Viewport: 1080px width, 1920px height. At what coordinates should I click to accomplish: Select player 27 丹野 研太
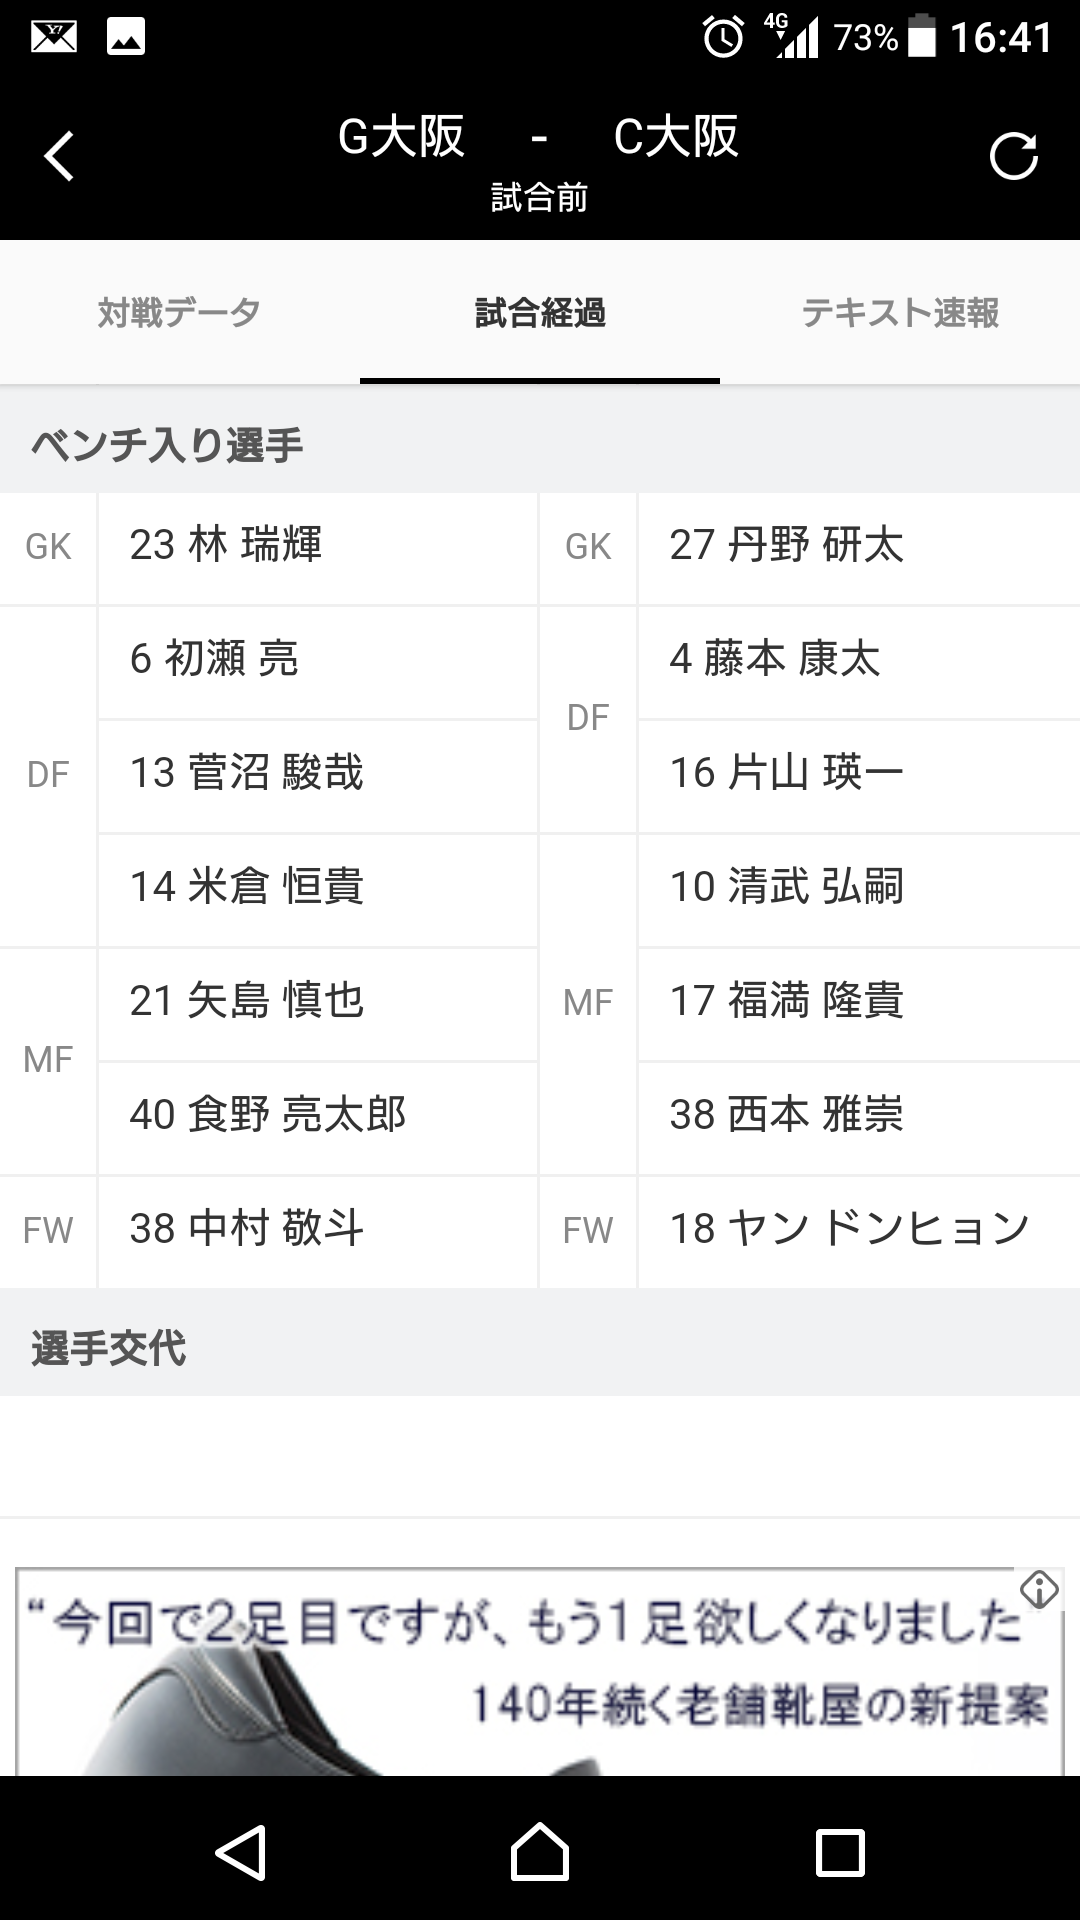pyautogui.click(x=786, y=546)
